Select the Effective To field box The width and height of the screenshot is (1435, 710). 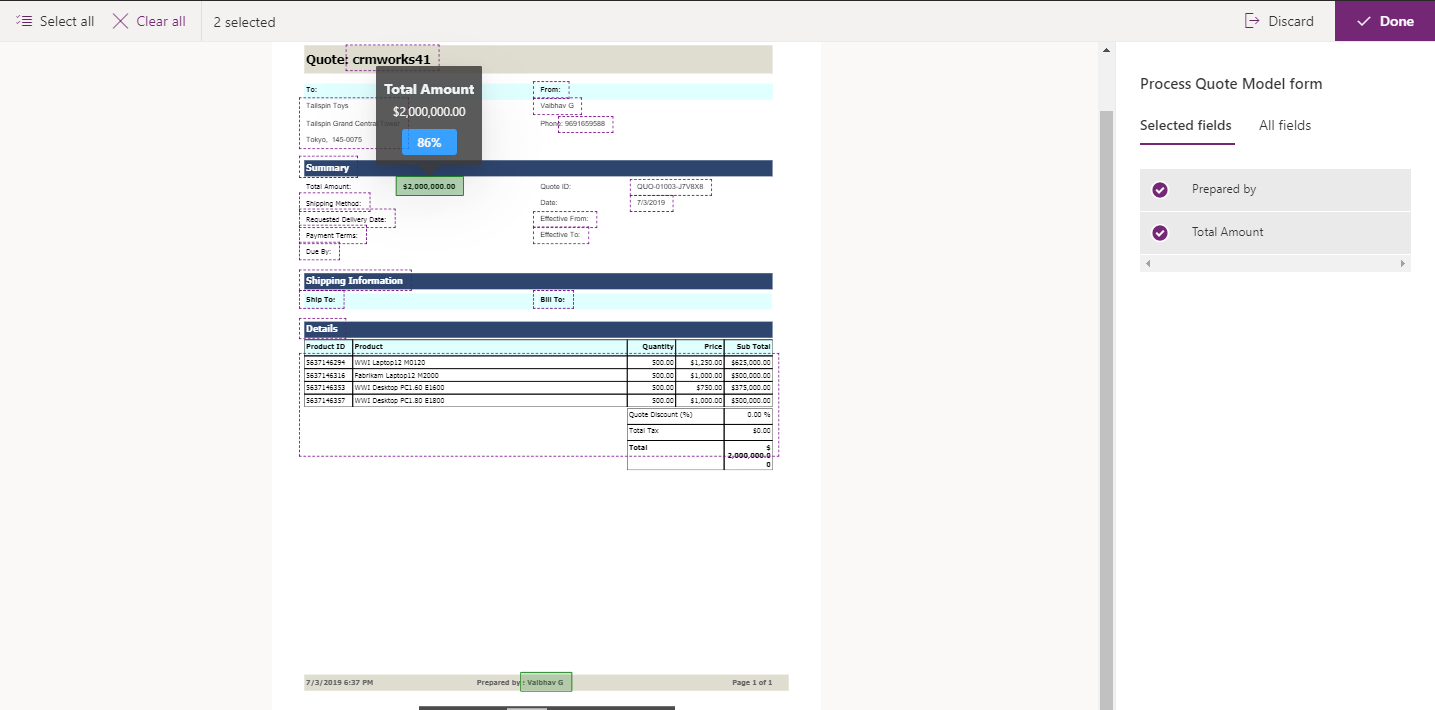click(x=561, y=235)
